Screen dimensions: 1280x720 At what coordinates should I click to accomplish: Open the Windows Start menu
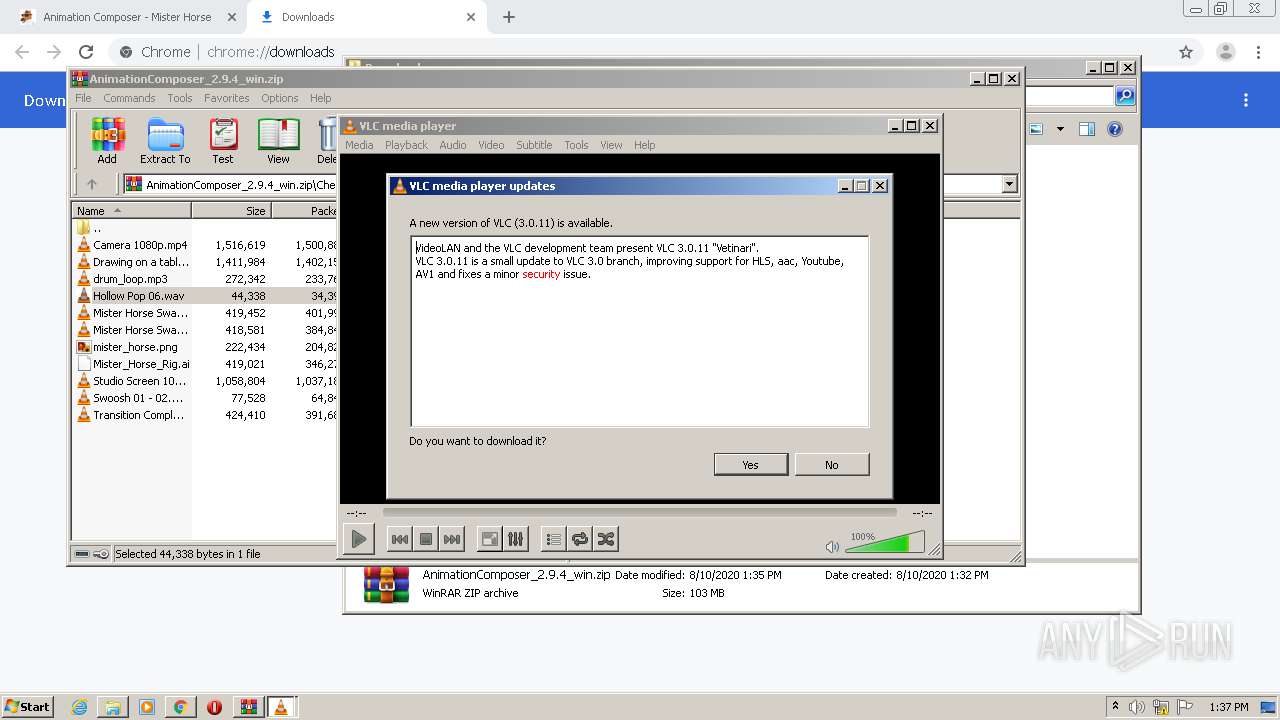[x=27, y=706]
